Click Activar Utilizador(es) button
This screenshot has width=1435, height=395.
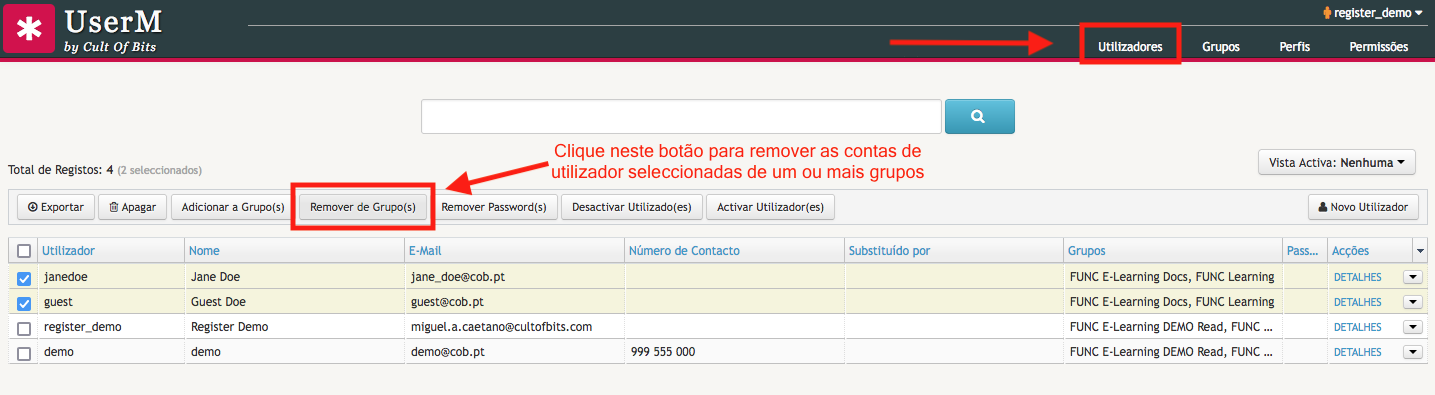click(x=770, y=207)
